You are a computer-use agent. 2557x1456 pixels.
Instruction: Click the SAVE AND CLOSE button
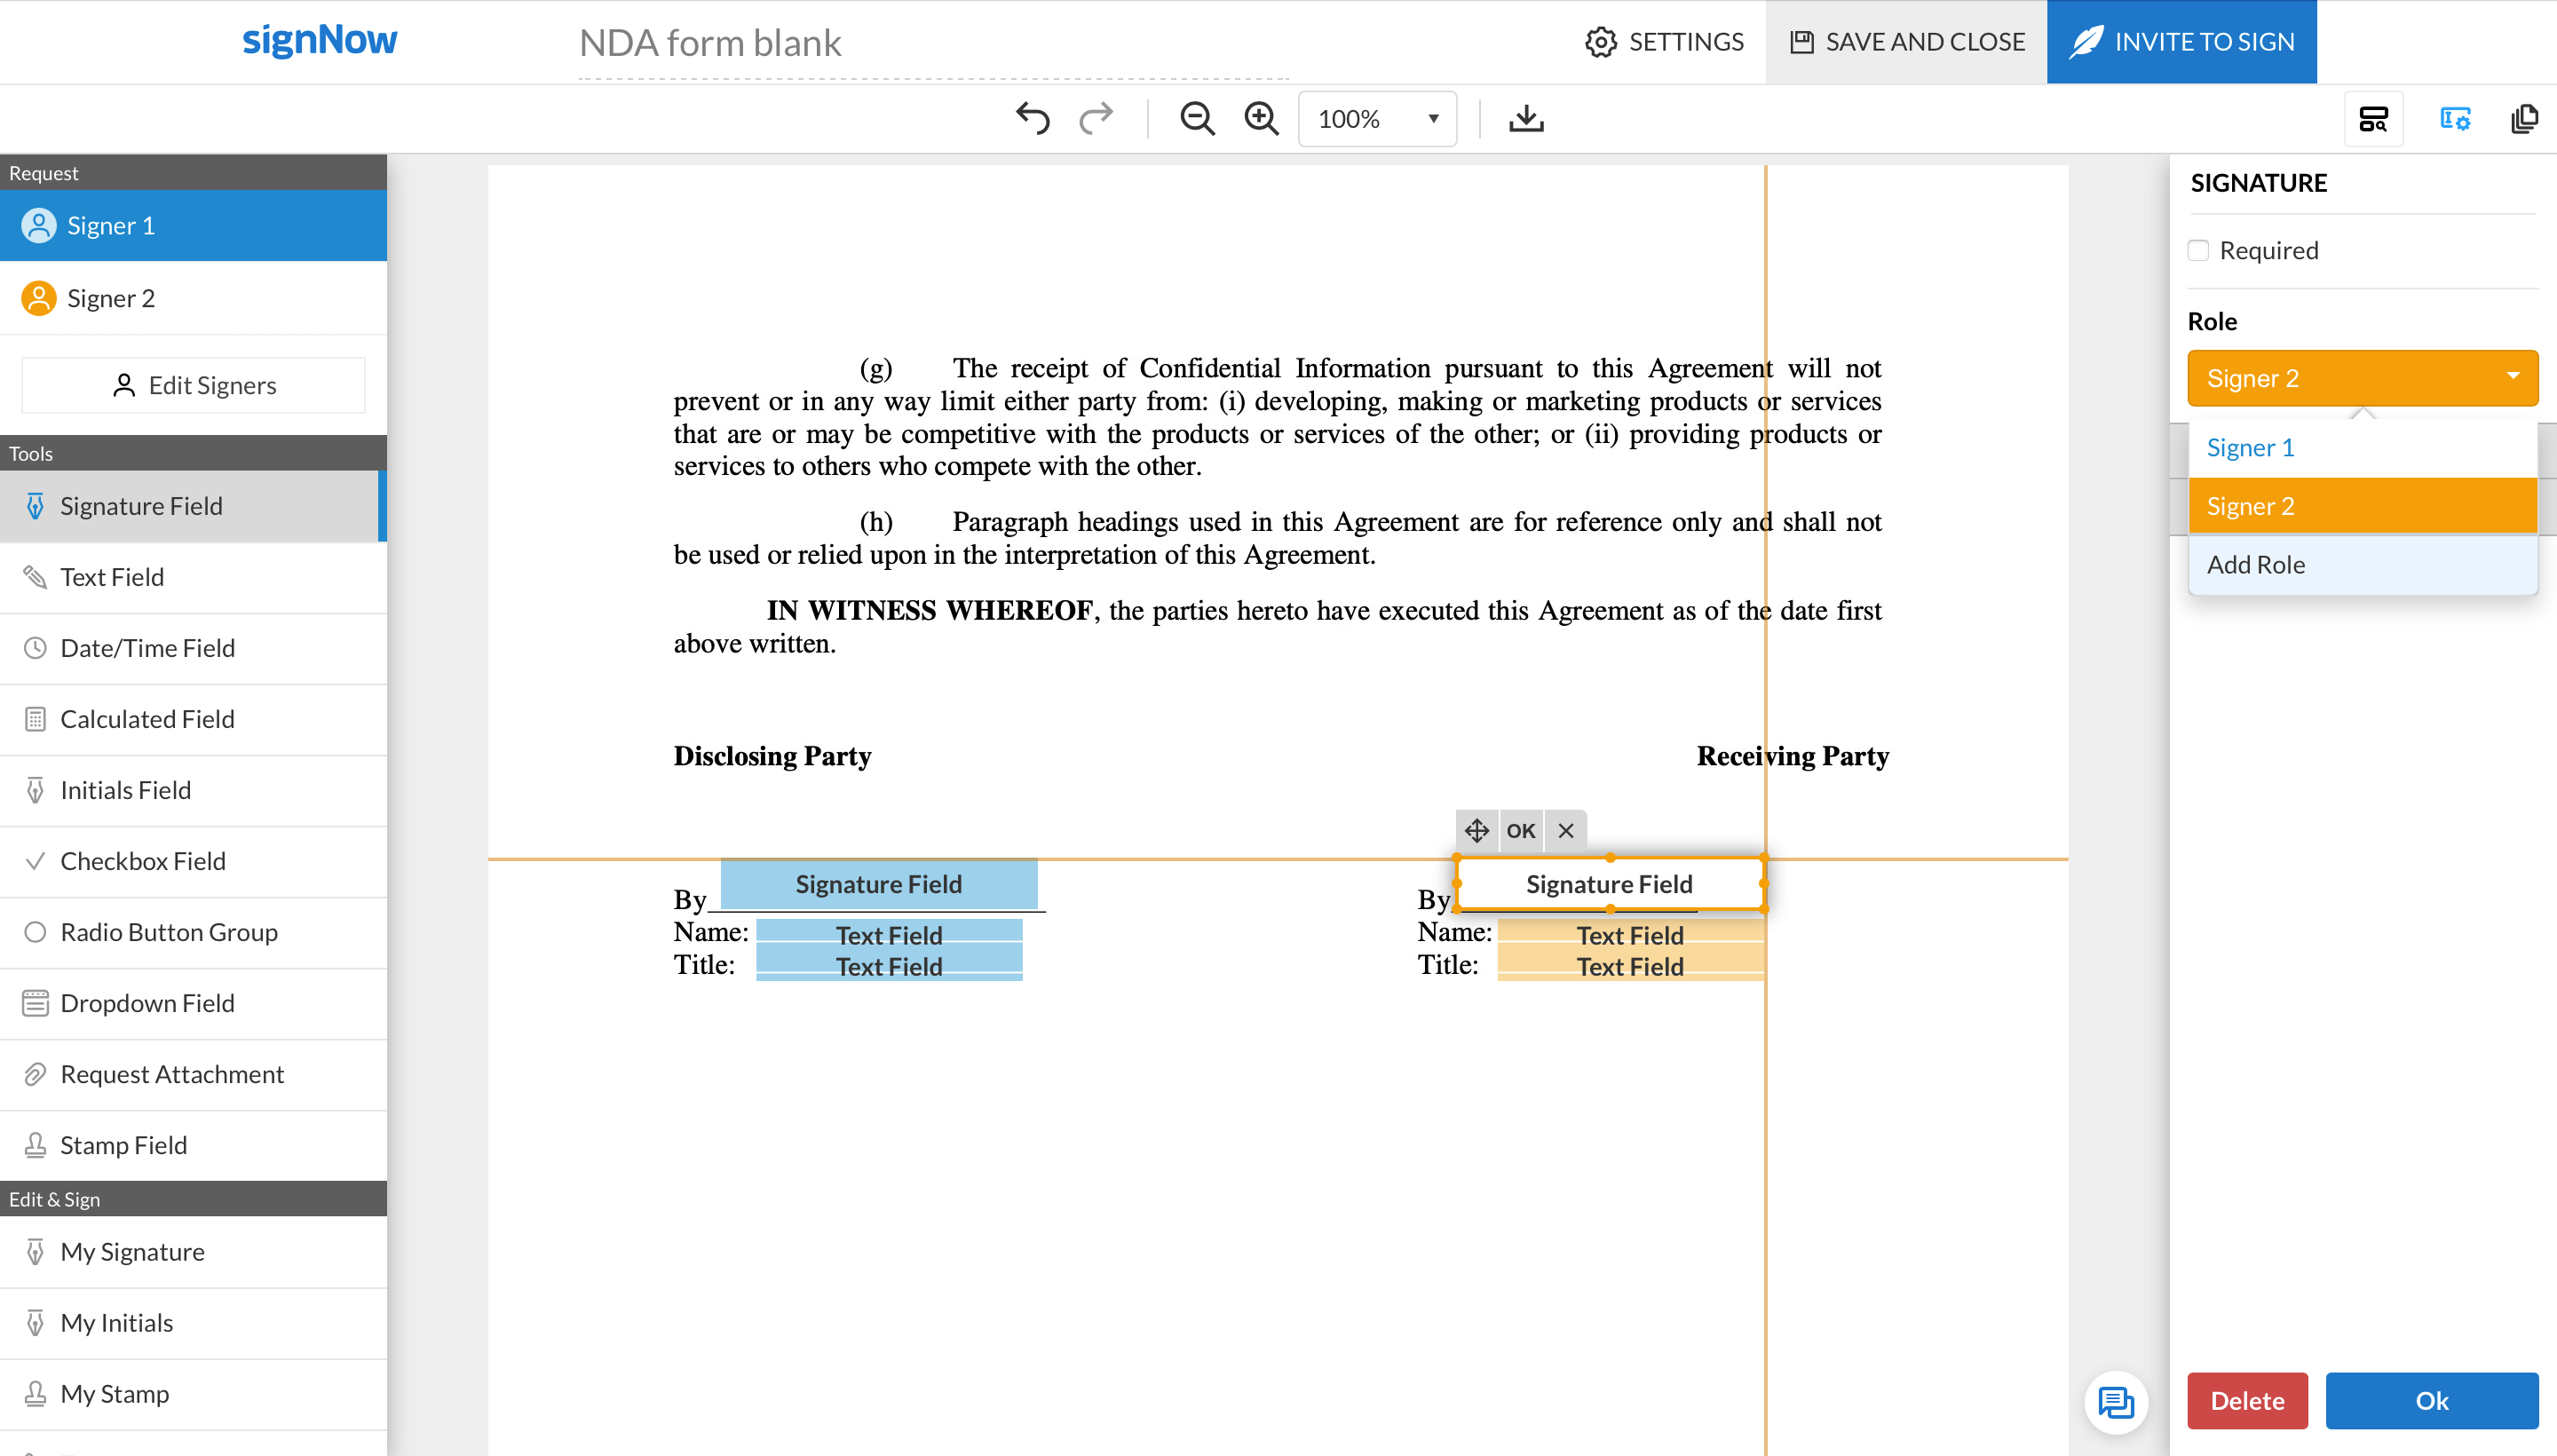click(x=1905, y=42)
